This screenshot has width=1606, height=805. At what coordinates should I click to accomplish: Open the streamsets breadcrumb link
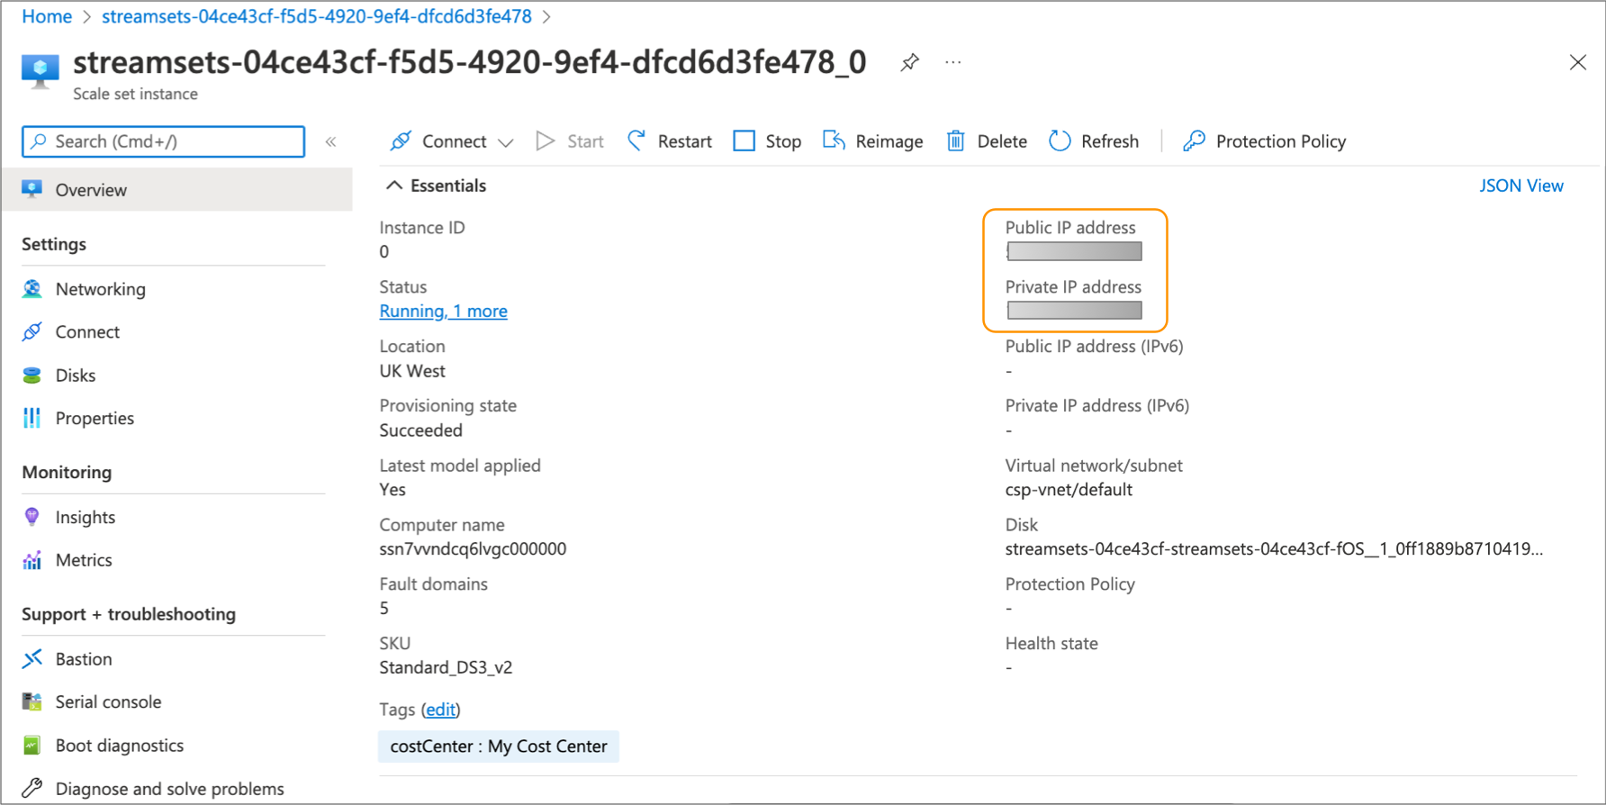click(x=317, y=17)
